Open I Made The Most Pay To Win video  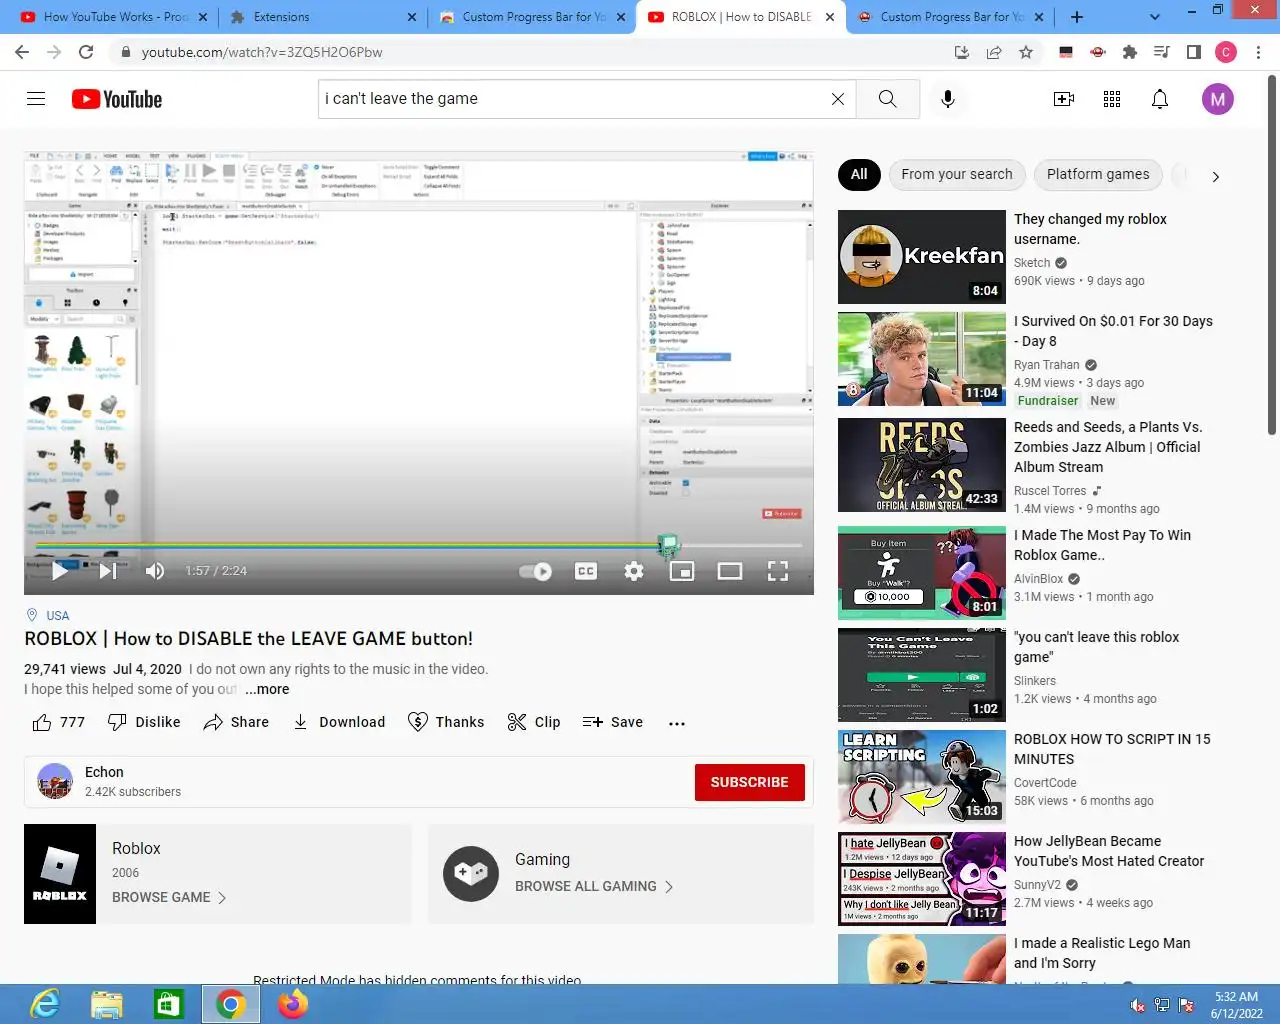click(922, 573)
